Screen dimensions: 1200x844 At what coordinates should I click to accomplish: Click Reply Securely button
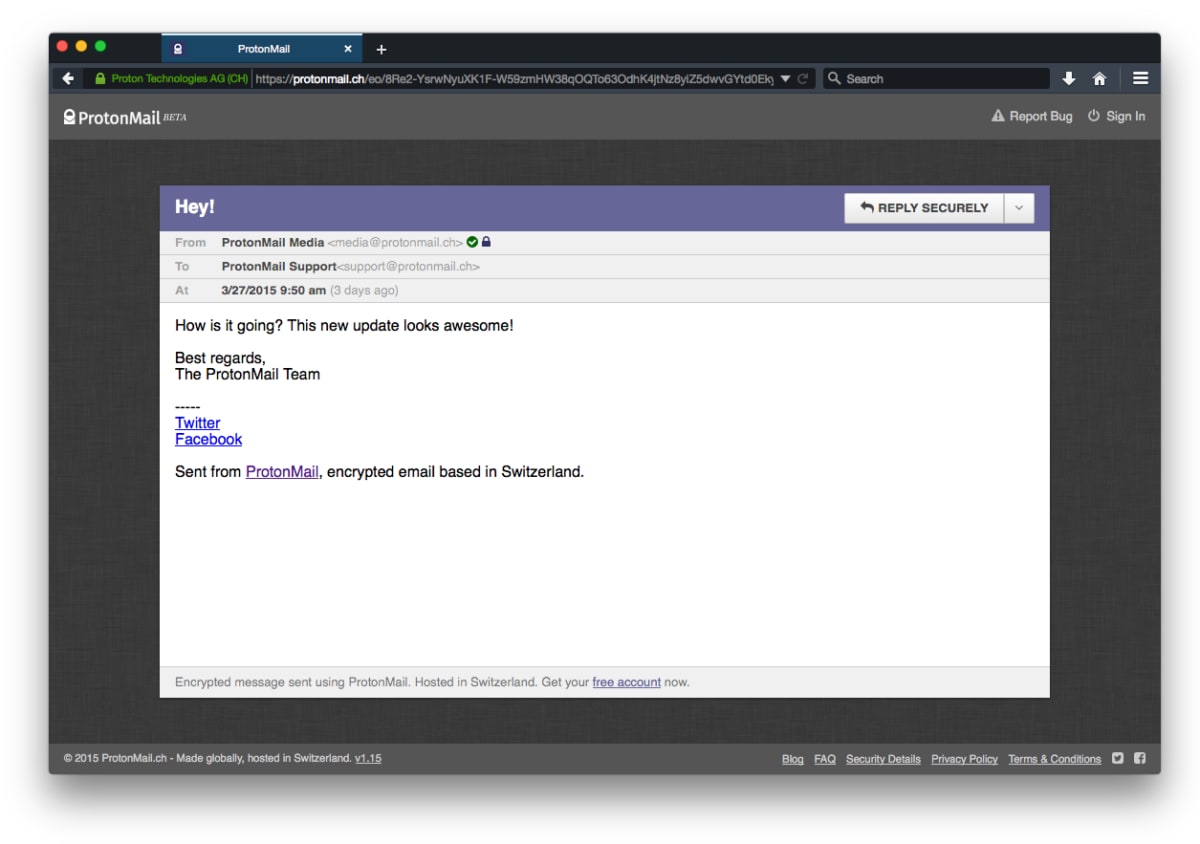tap(924, 208)
